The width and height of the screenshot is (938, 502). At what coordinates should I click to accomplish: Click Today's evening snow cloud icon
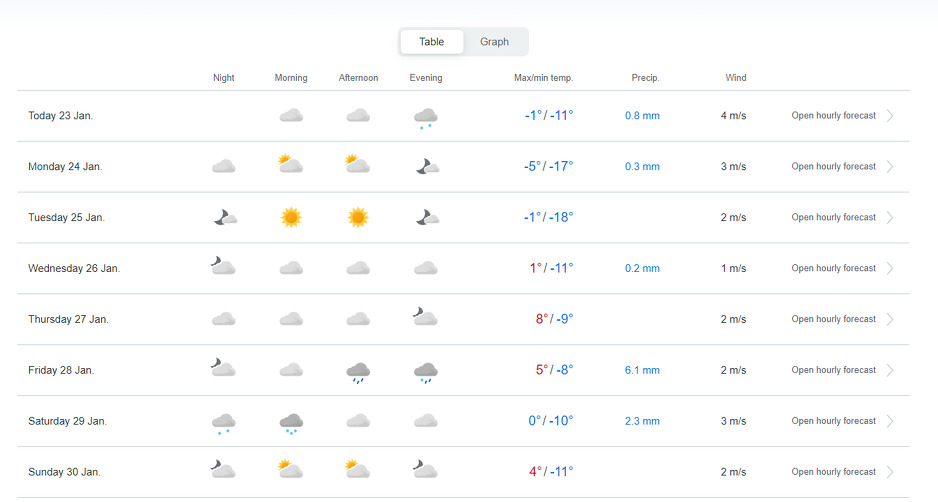(426, 118)
